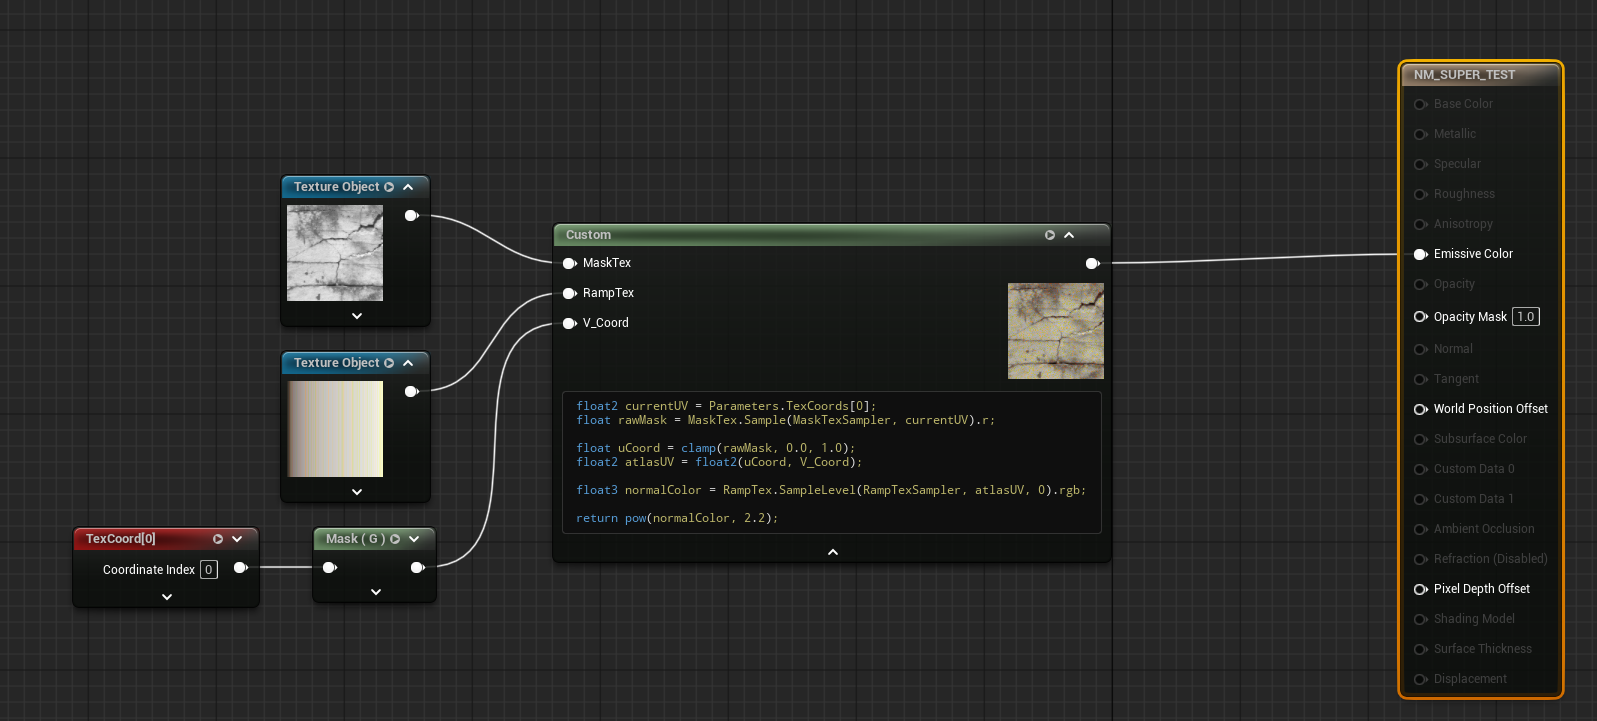Toggle the preview icon on Mask (G) header

(x=395, y=539)
